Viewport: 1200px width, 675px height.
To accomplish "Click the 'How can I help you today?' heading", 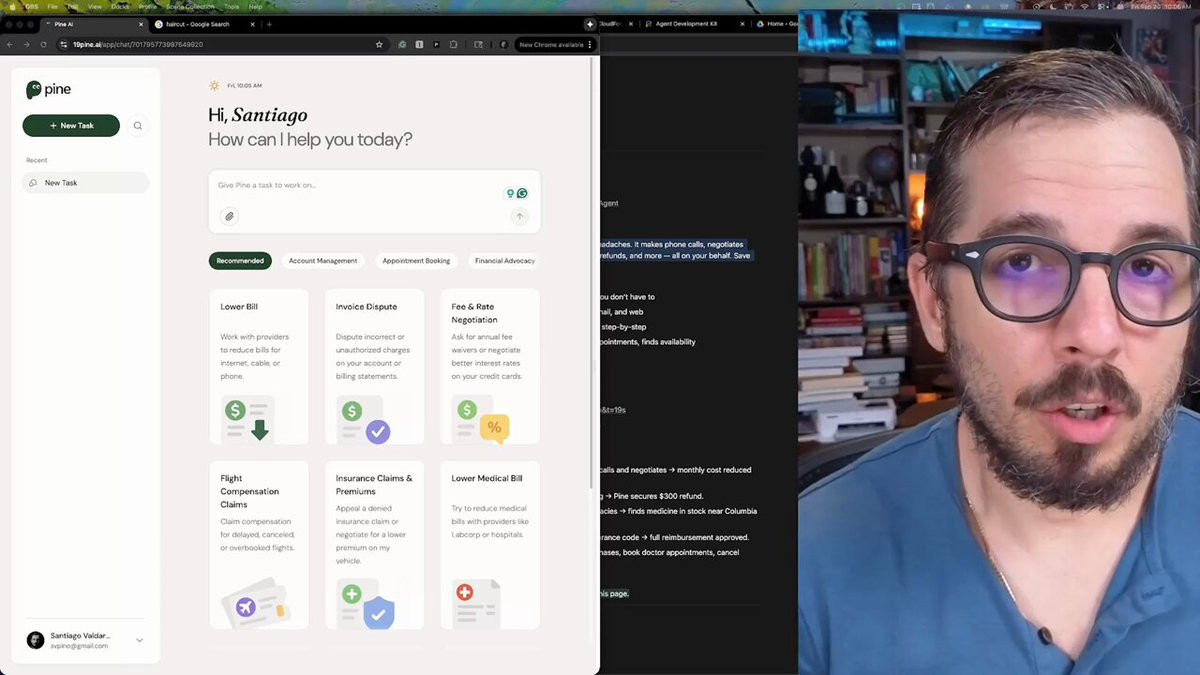I will point(310,139).
